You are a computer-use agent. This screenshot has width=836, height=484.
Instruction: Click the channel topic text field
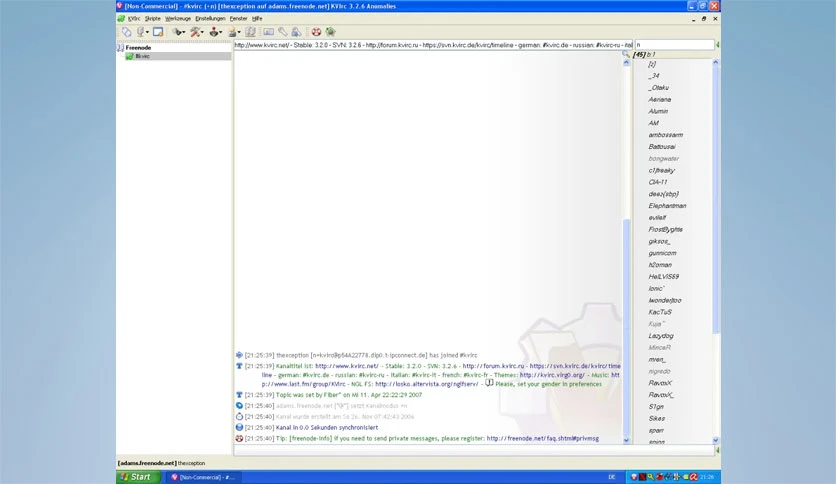click(433, 45)
